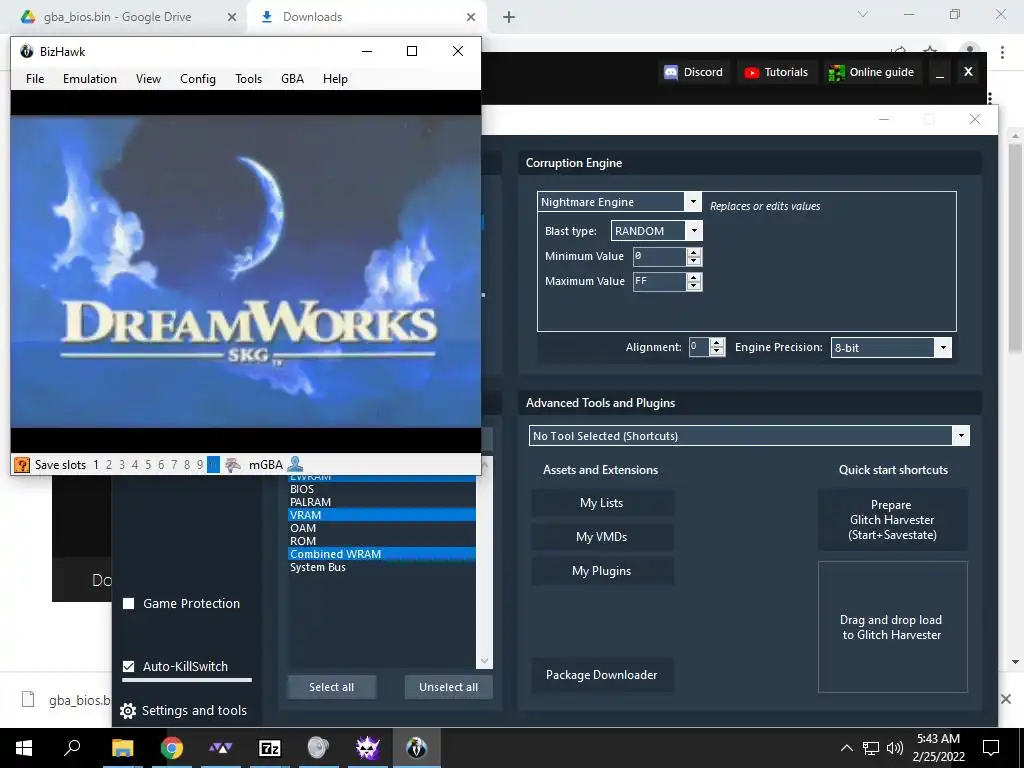Viewport: 1024px width, 768px height.
Task: Click the YouTube icon beside Tutorials
Action: click(x=752, y=72)
